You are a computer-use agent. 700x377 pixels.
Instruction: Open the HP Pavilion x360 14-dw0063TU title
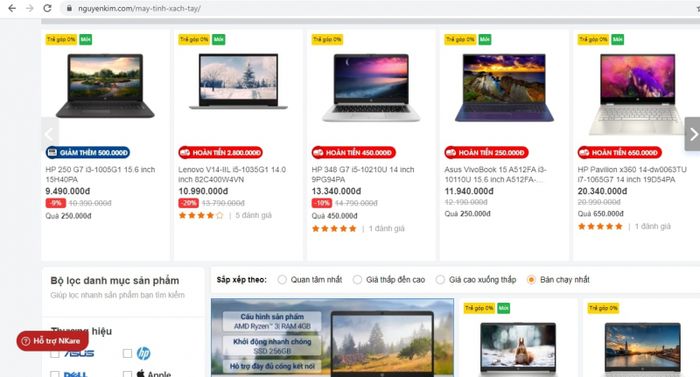[x=632, y=174]
